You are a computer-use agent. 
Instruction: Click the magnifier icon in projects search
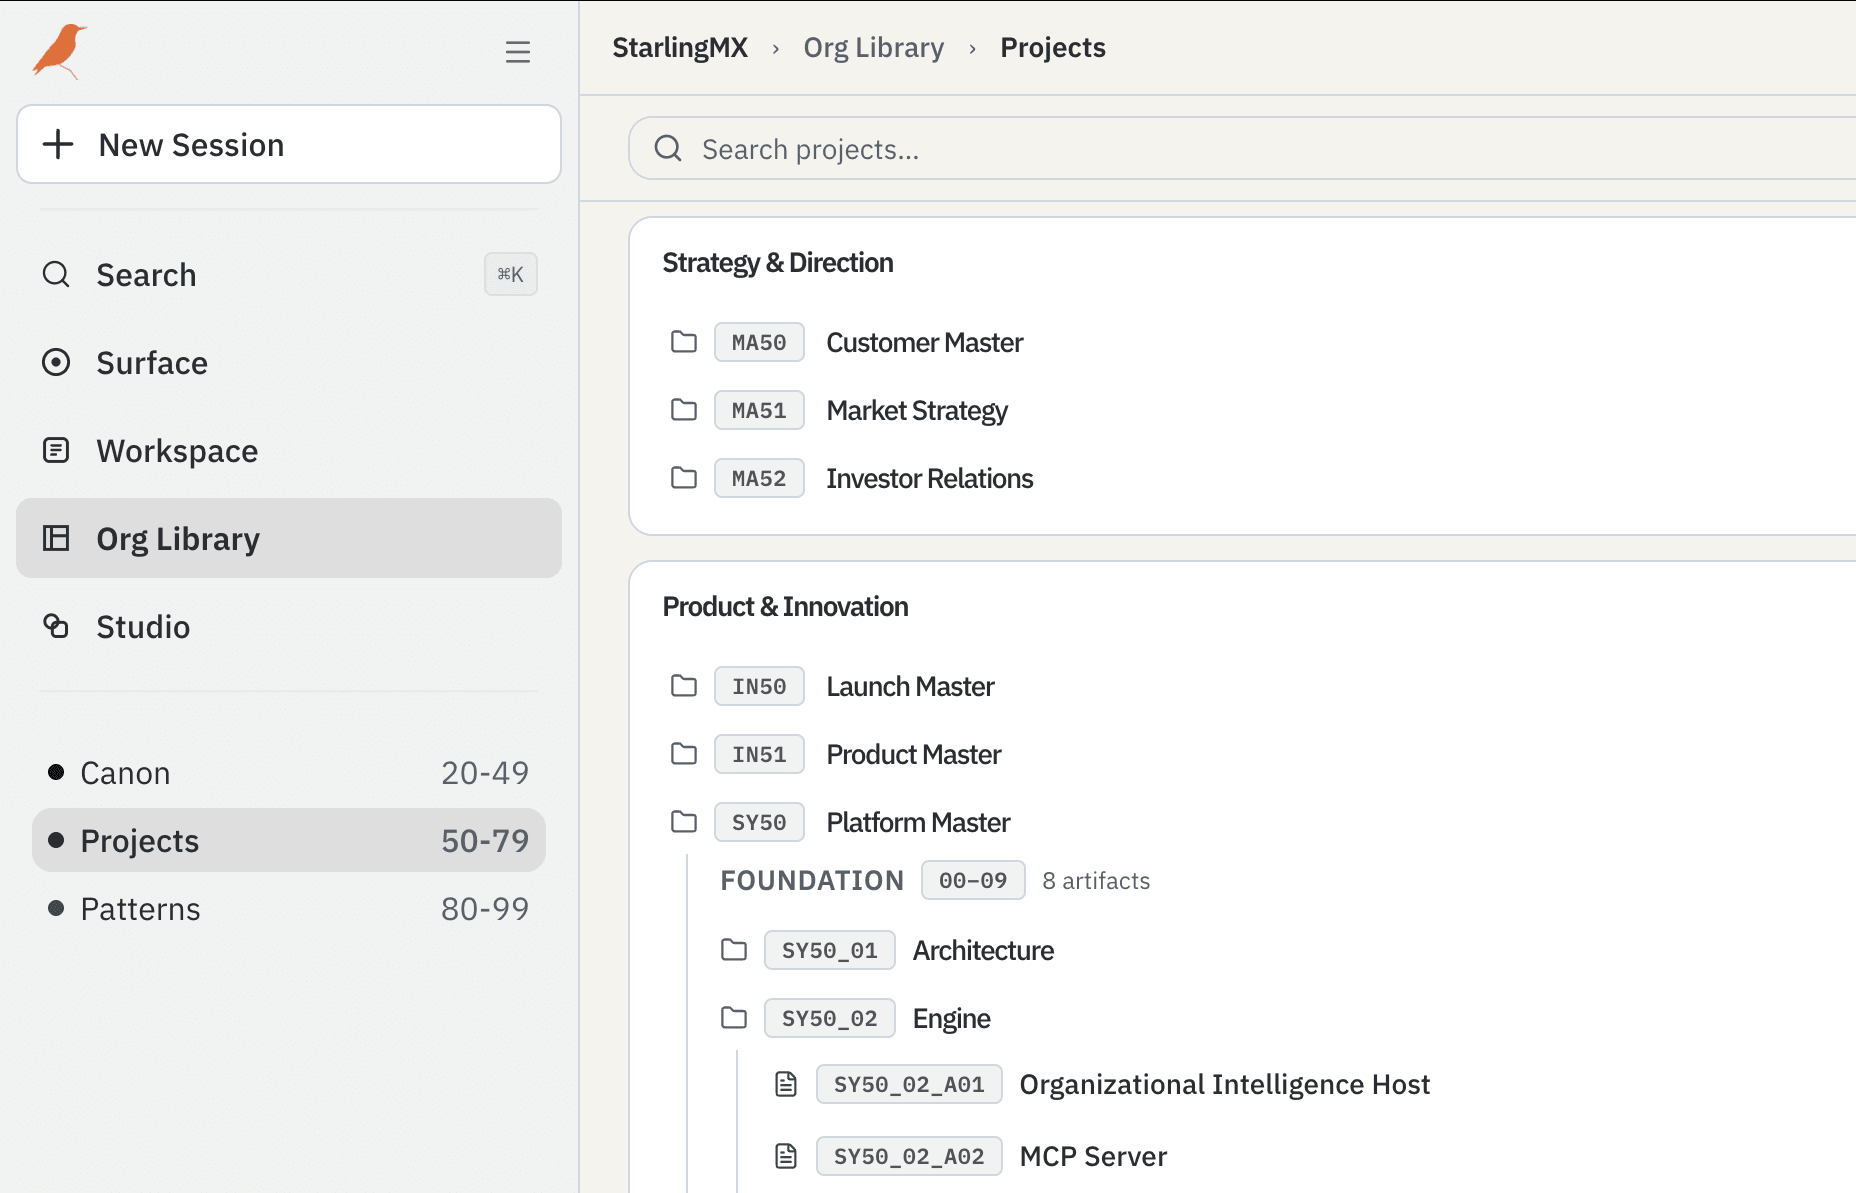pos(668,149)
